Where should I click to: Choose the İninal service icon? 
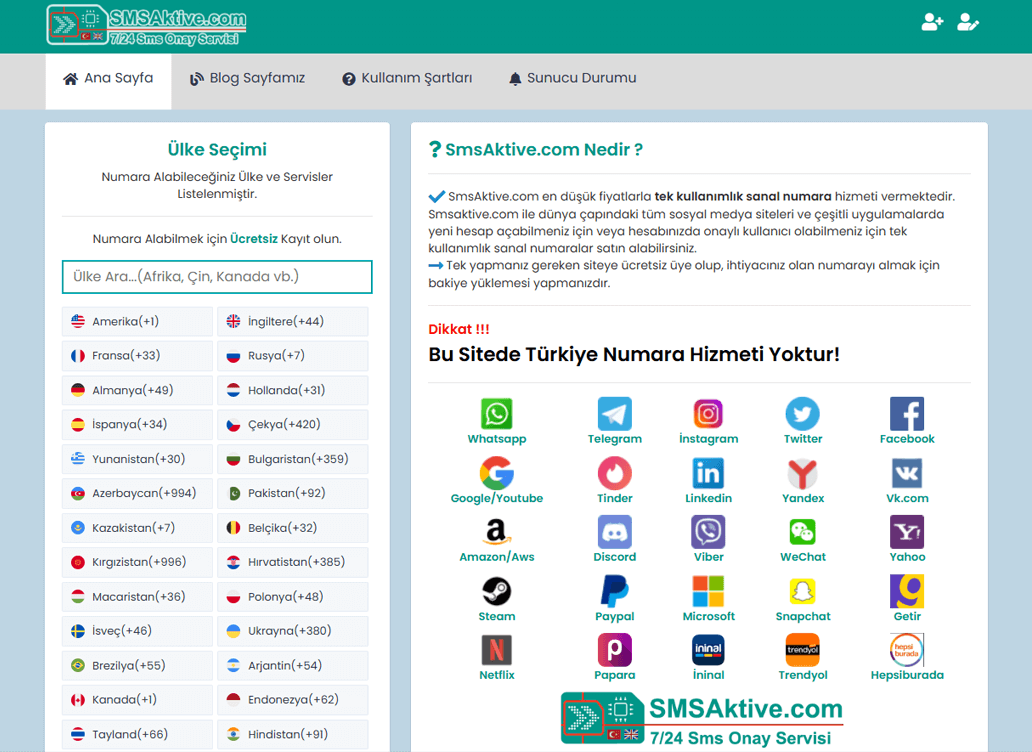tap(708, 650)
